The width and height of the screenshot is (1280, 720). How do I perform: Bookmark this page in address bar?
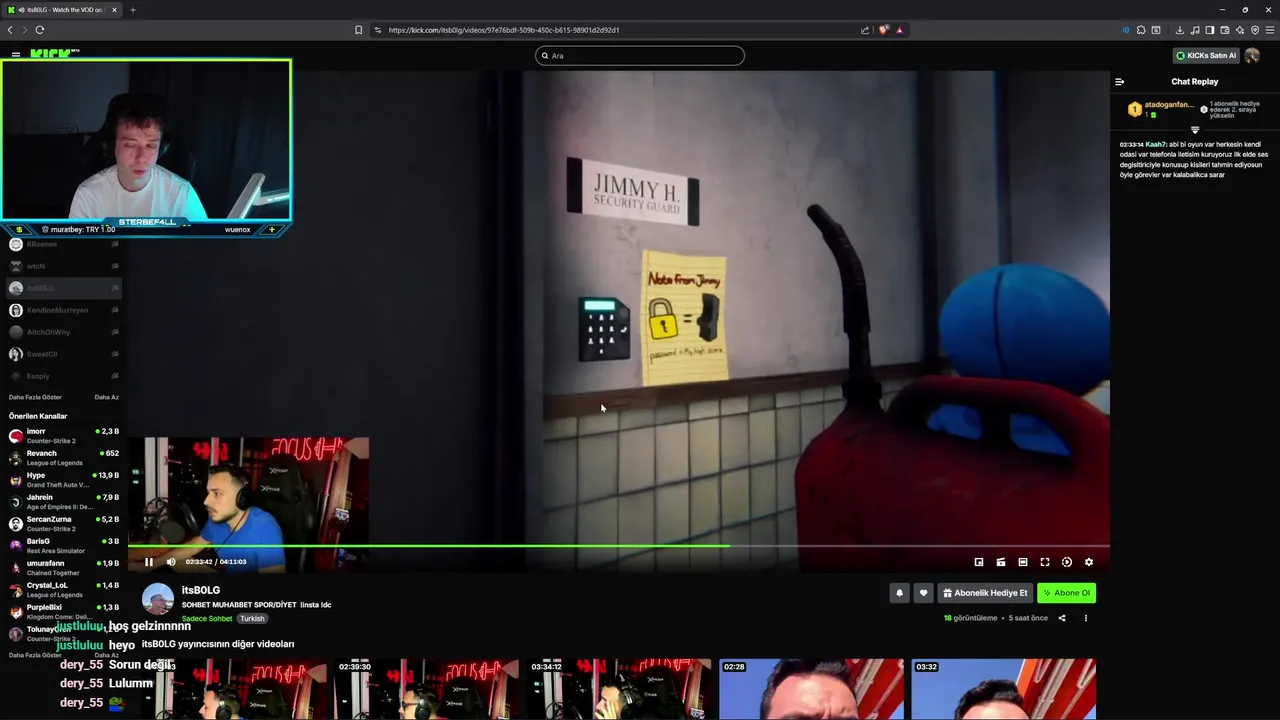pyautogui.click(x=358, y=30)
